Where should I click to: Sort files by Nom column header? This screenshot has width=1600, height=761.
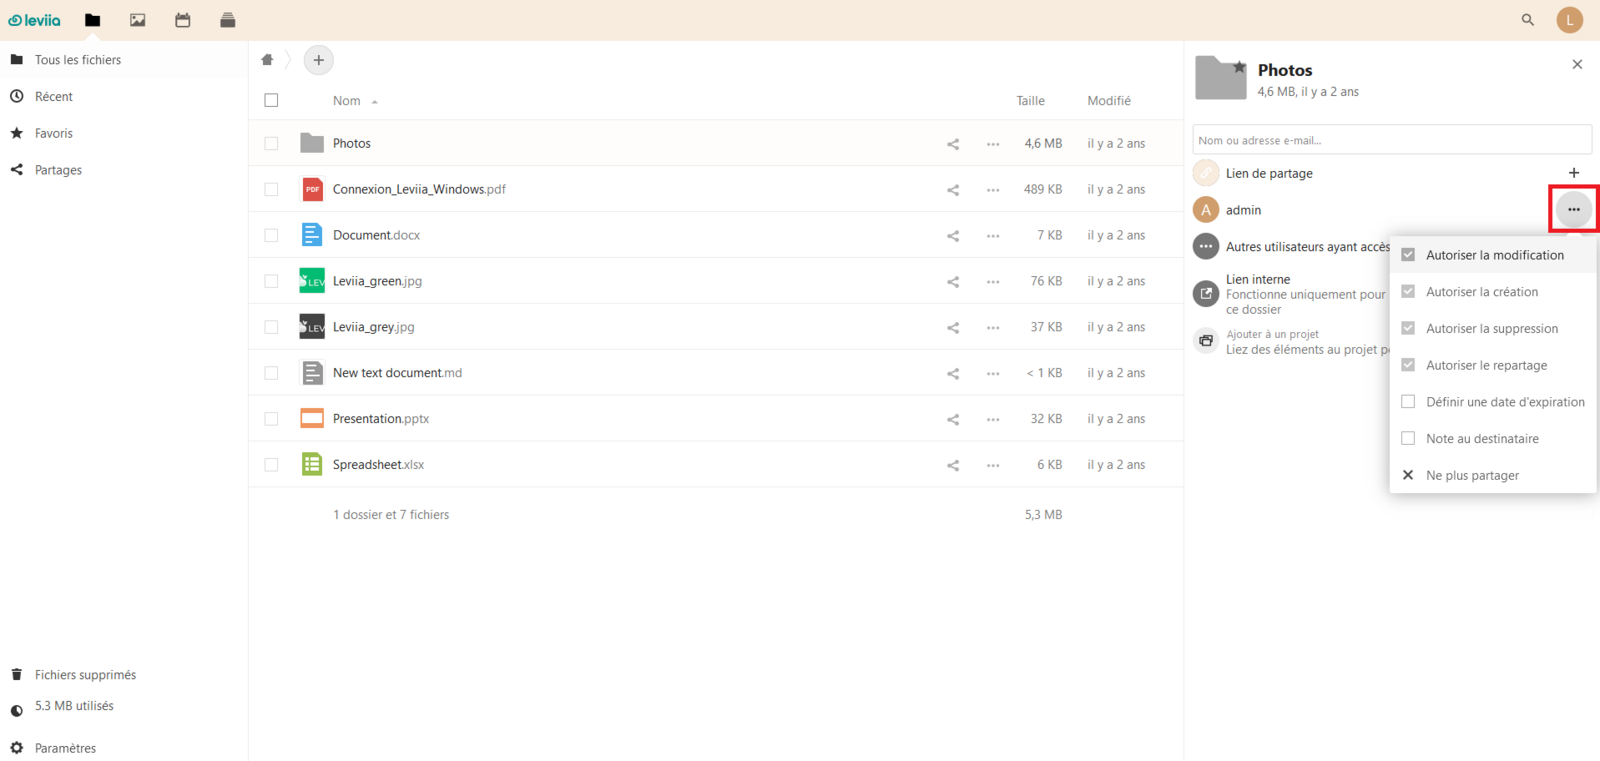coord(347,101)
